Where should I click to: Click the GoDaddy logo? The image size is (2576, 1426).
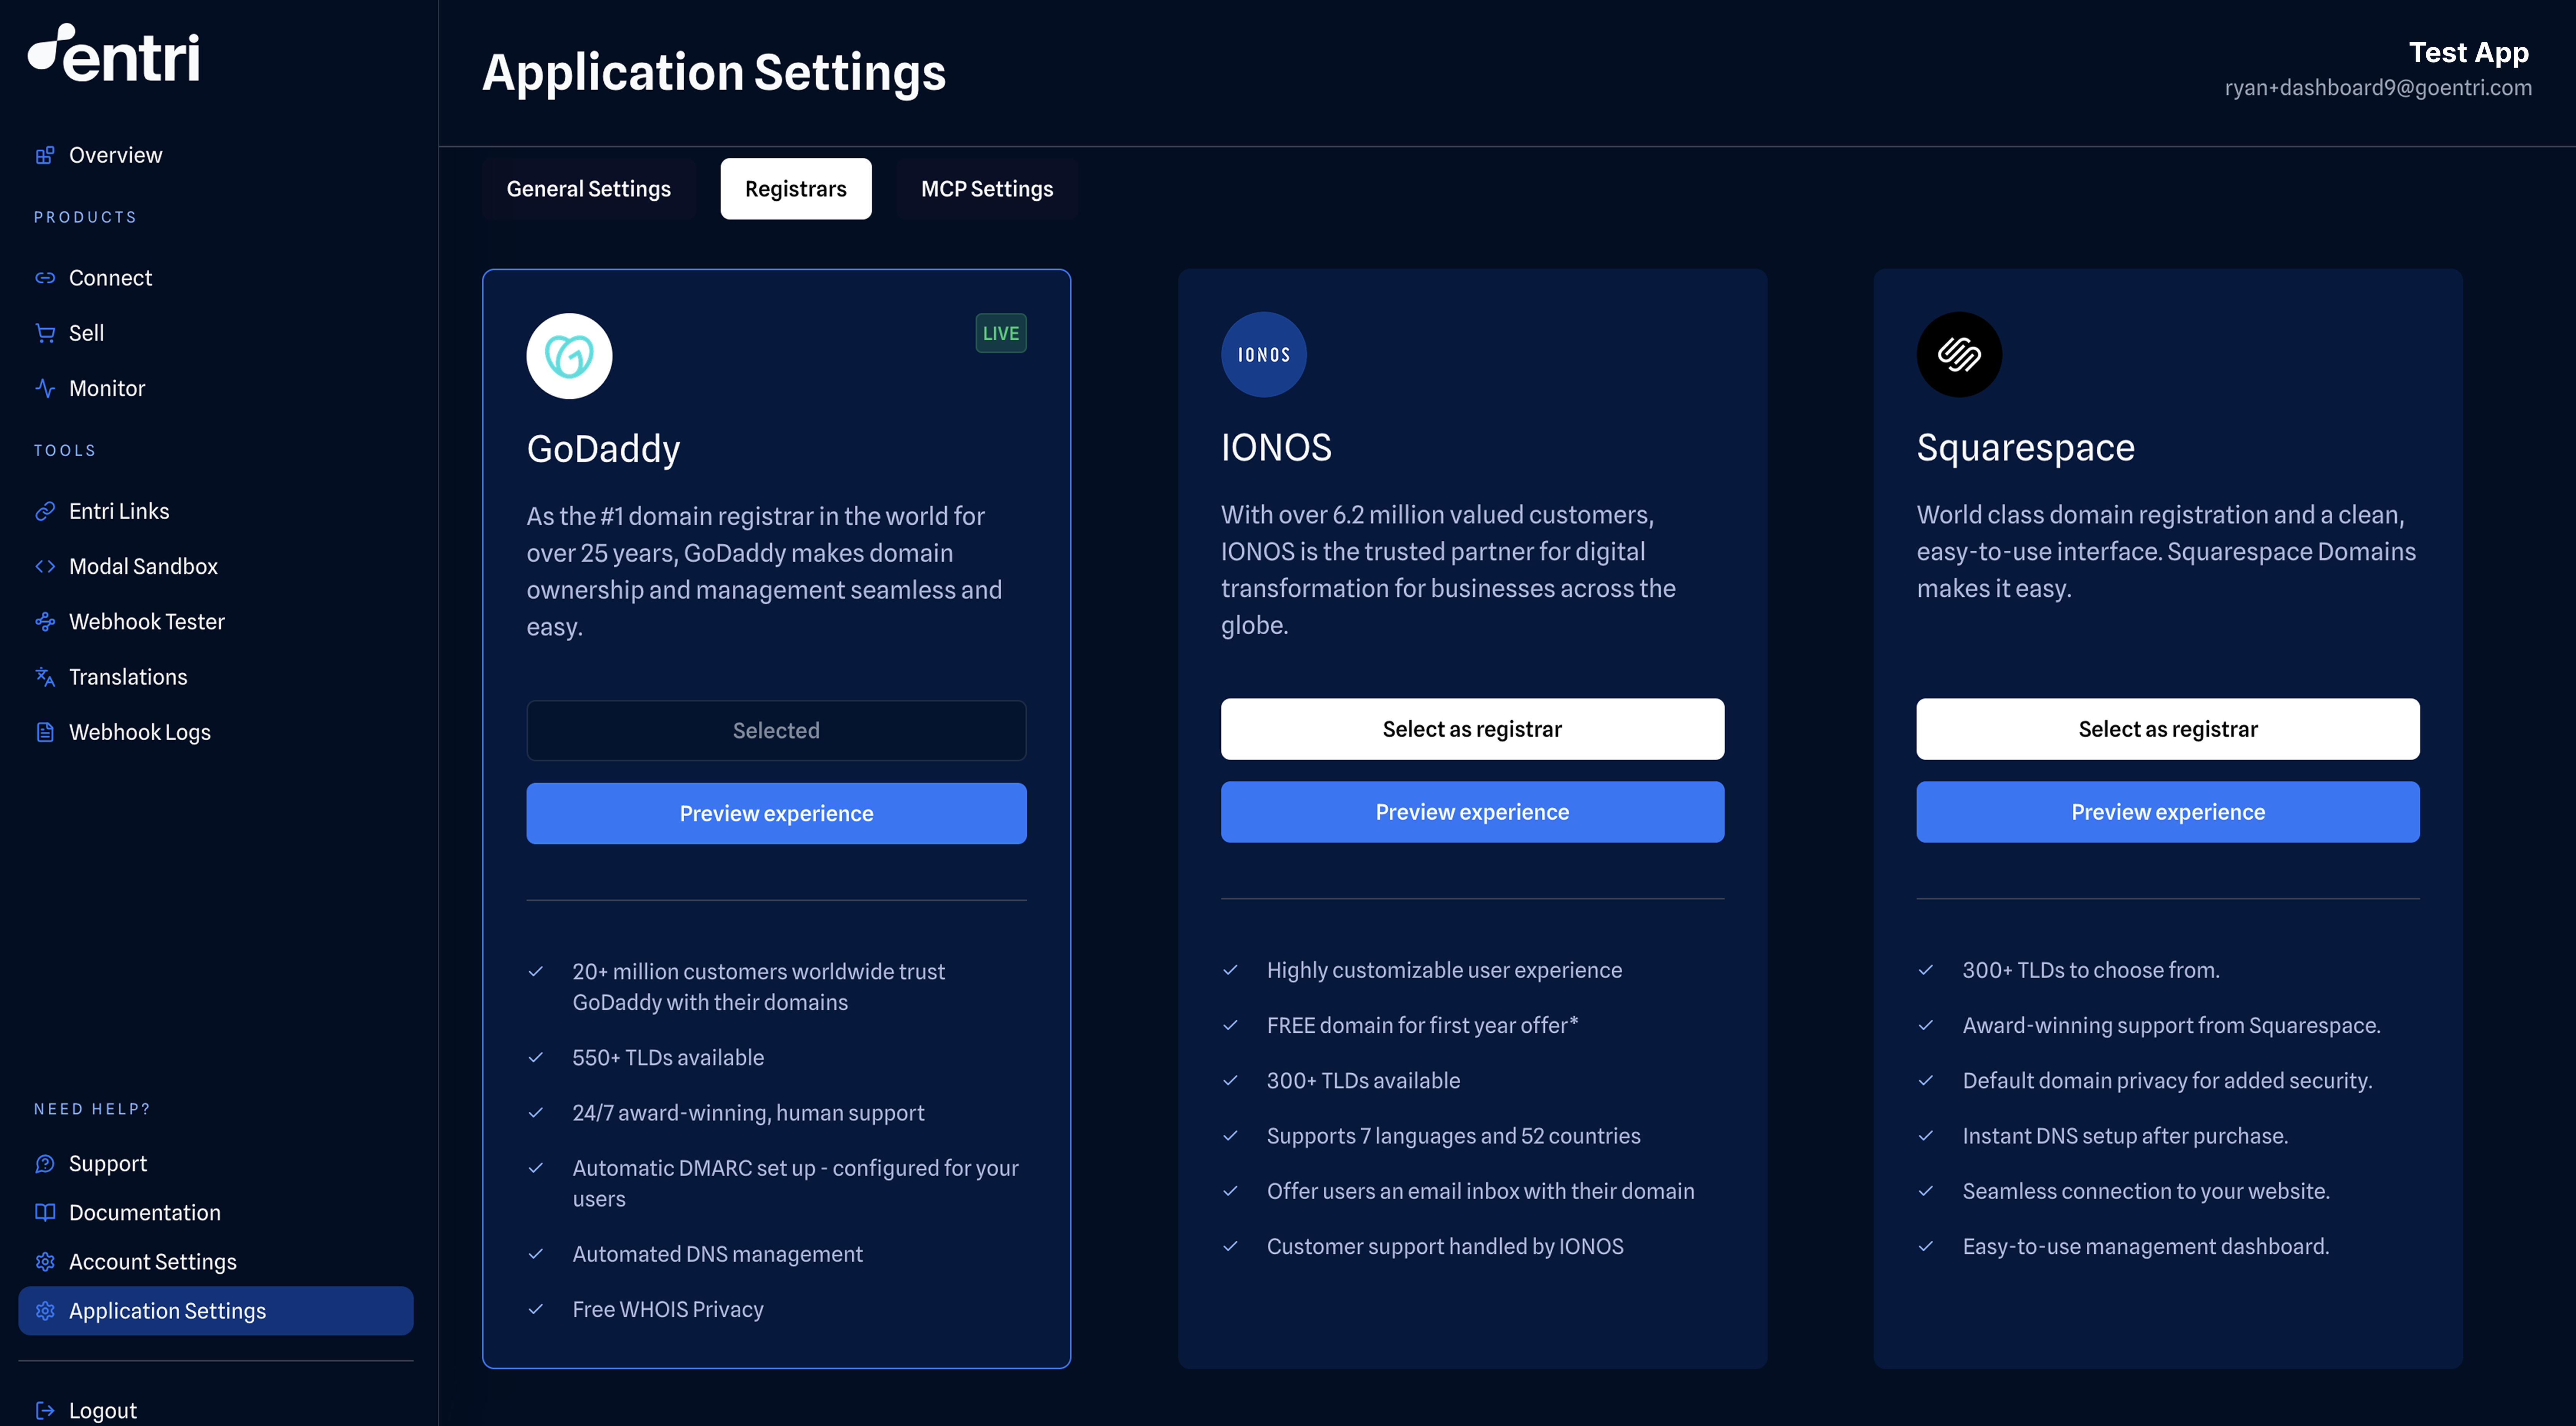[569, 356]
